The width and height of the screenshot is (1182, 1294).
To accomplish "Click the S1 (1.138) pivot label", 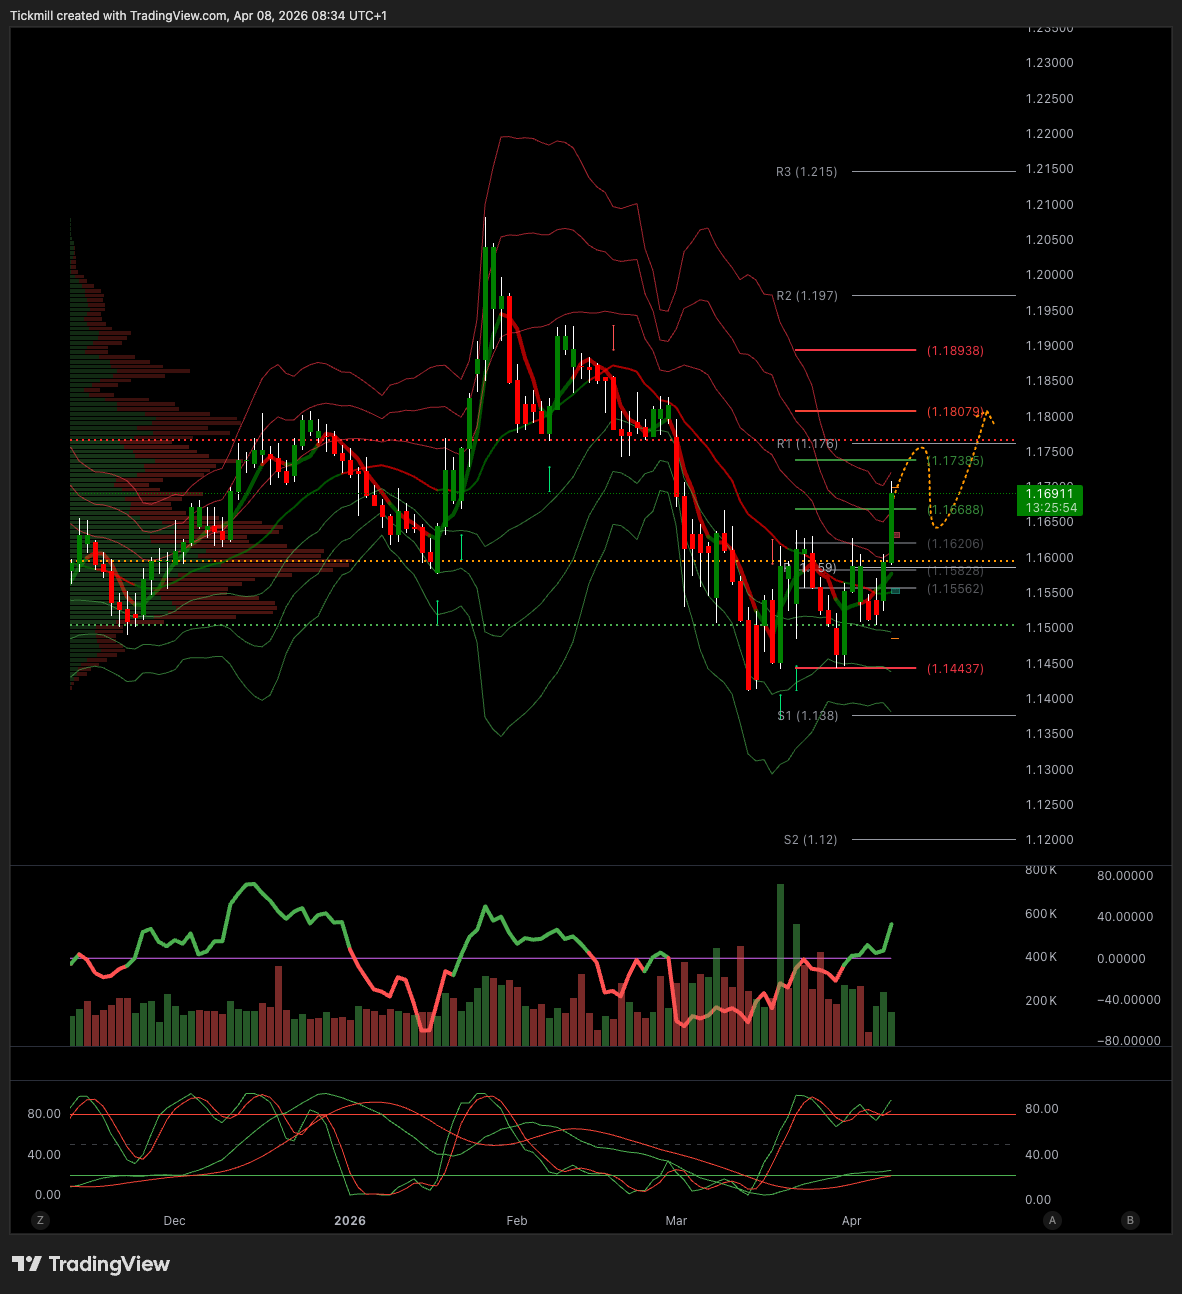I will (808, 716).
